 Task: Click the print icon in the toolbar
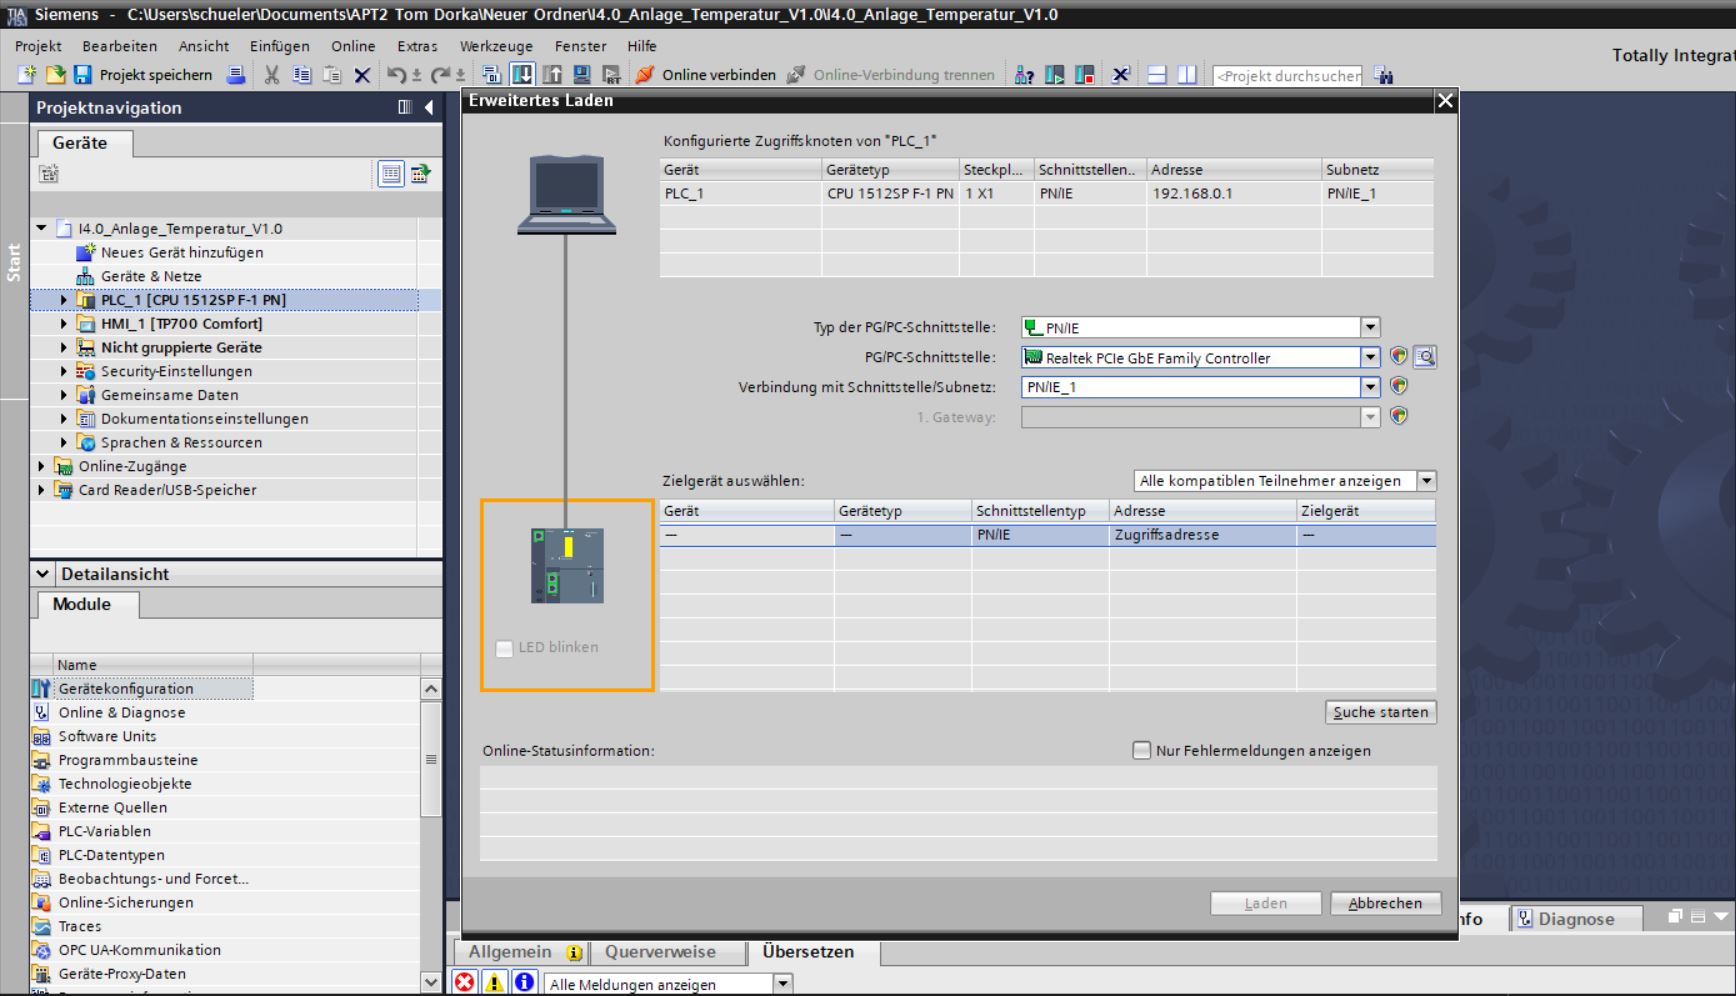[236, 75]
